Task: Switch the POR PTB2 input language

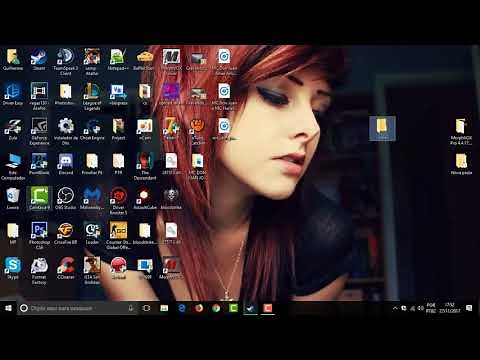Action: click(431, 308)
